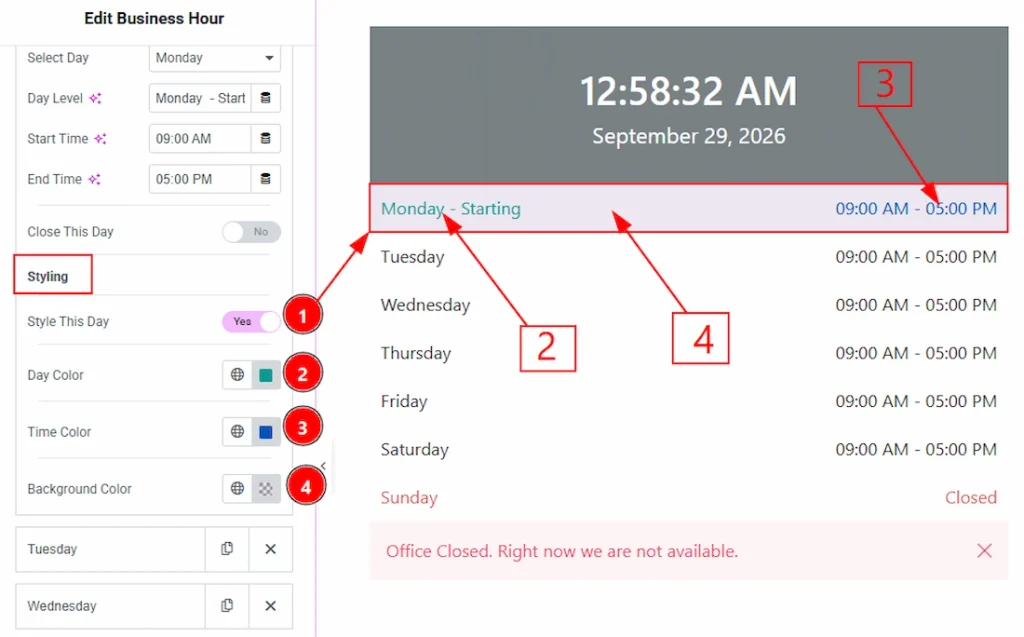Expand the Wednesday repeater item
Screen dimensions: 1024x637
click(x=110, y=606)
